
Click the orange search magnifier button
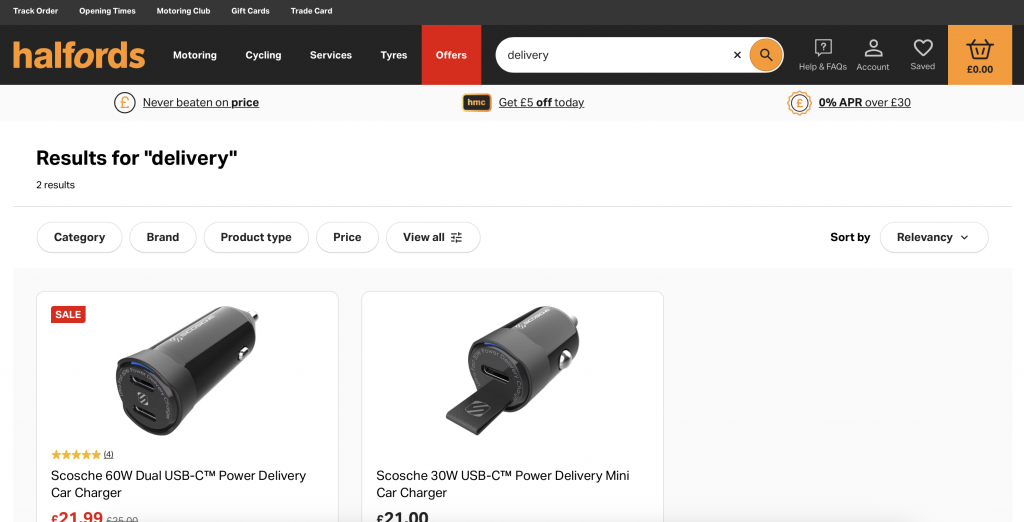[x=766, y=55]
